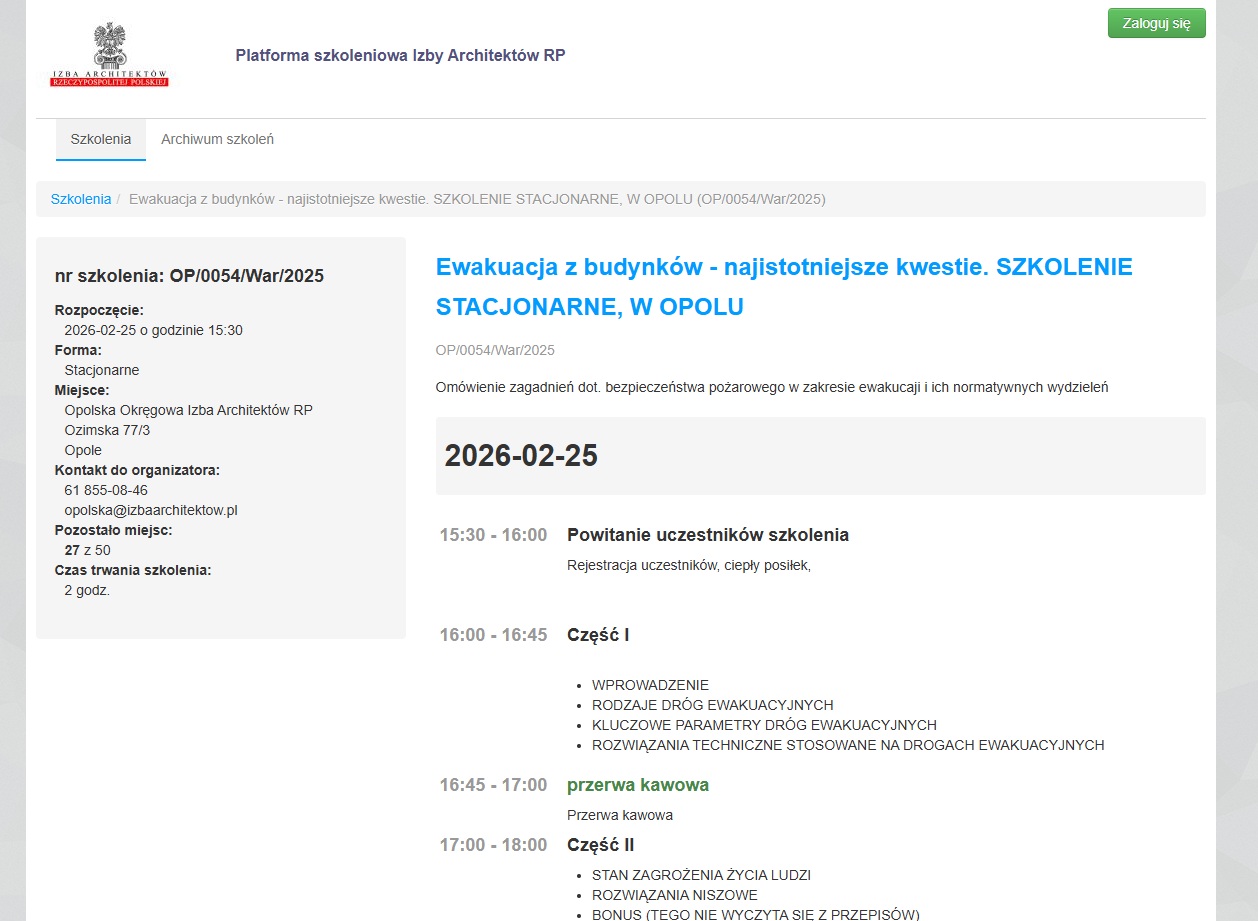Click the Powitanie uczestników szkolenia heading
This screenshot has width=1258, height=921.
(x=707, y=535)
